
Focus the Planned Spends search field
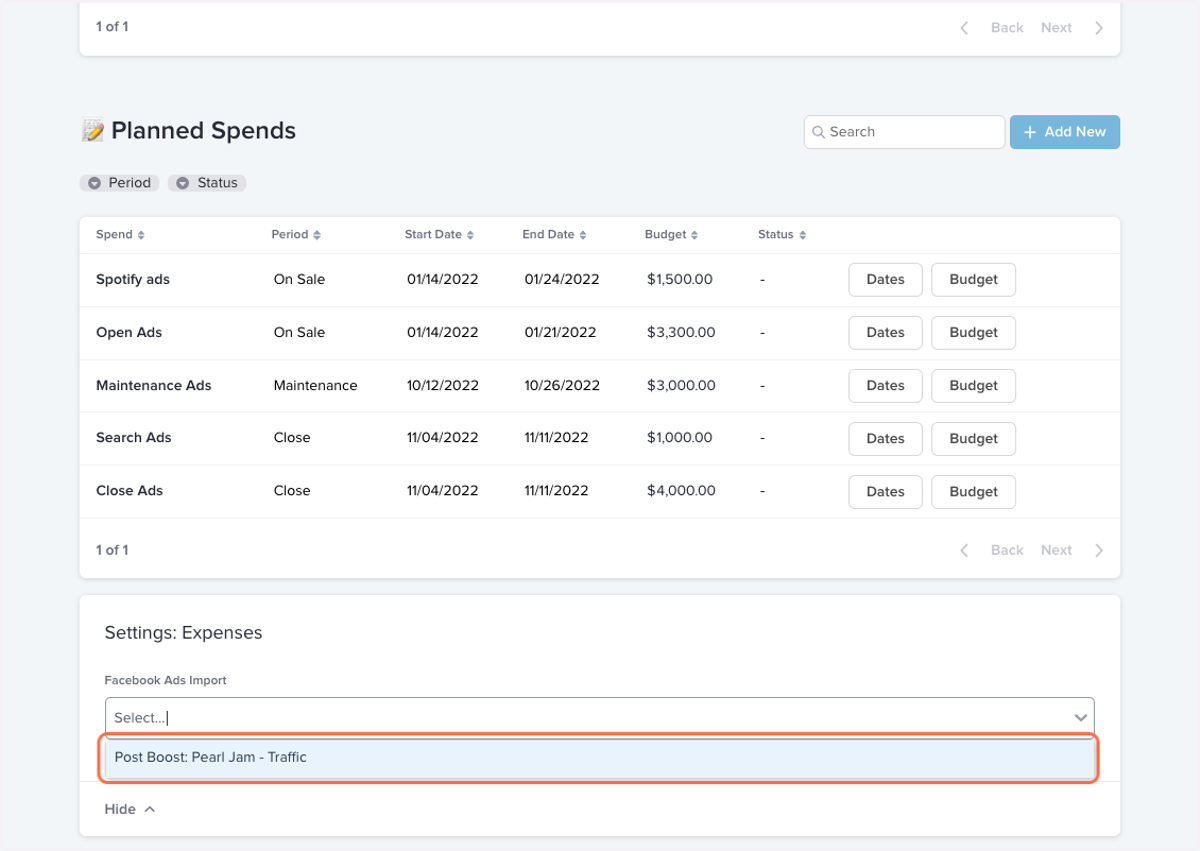pyautogui.click(x=905, y=132)
